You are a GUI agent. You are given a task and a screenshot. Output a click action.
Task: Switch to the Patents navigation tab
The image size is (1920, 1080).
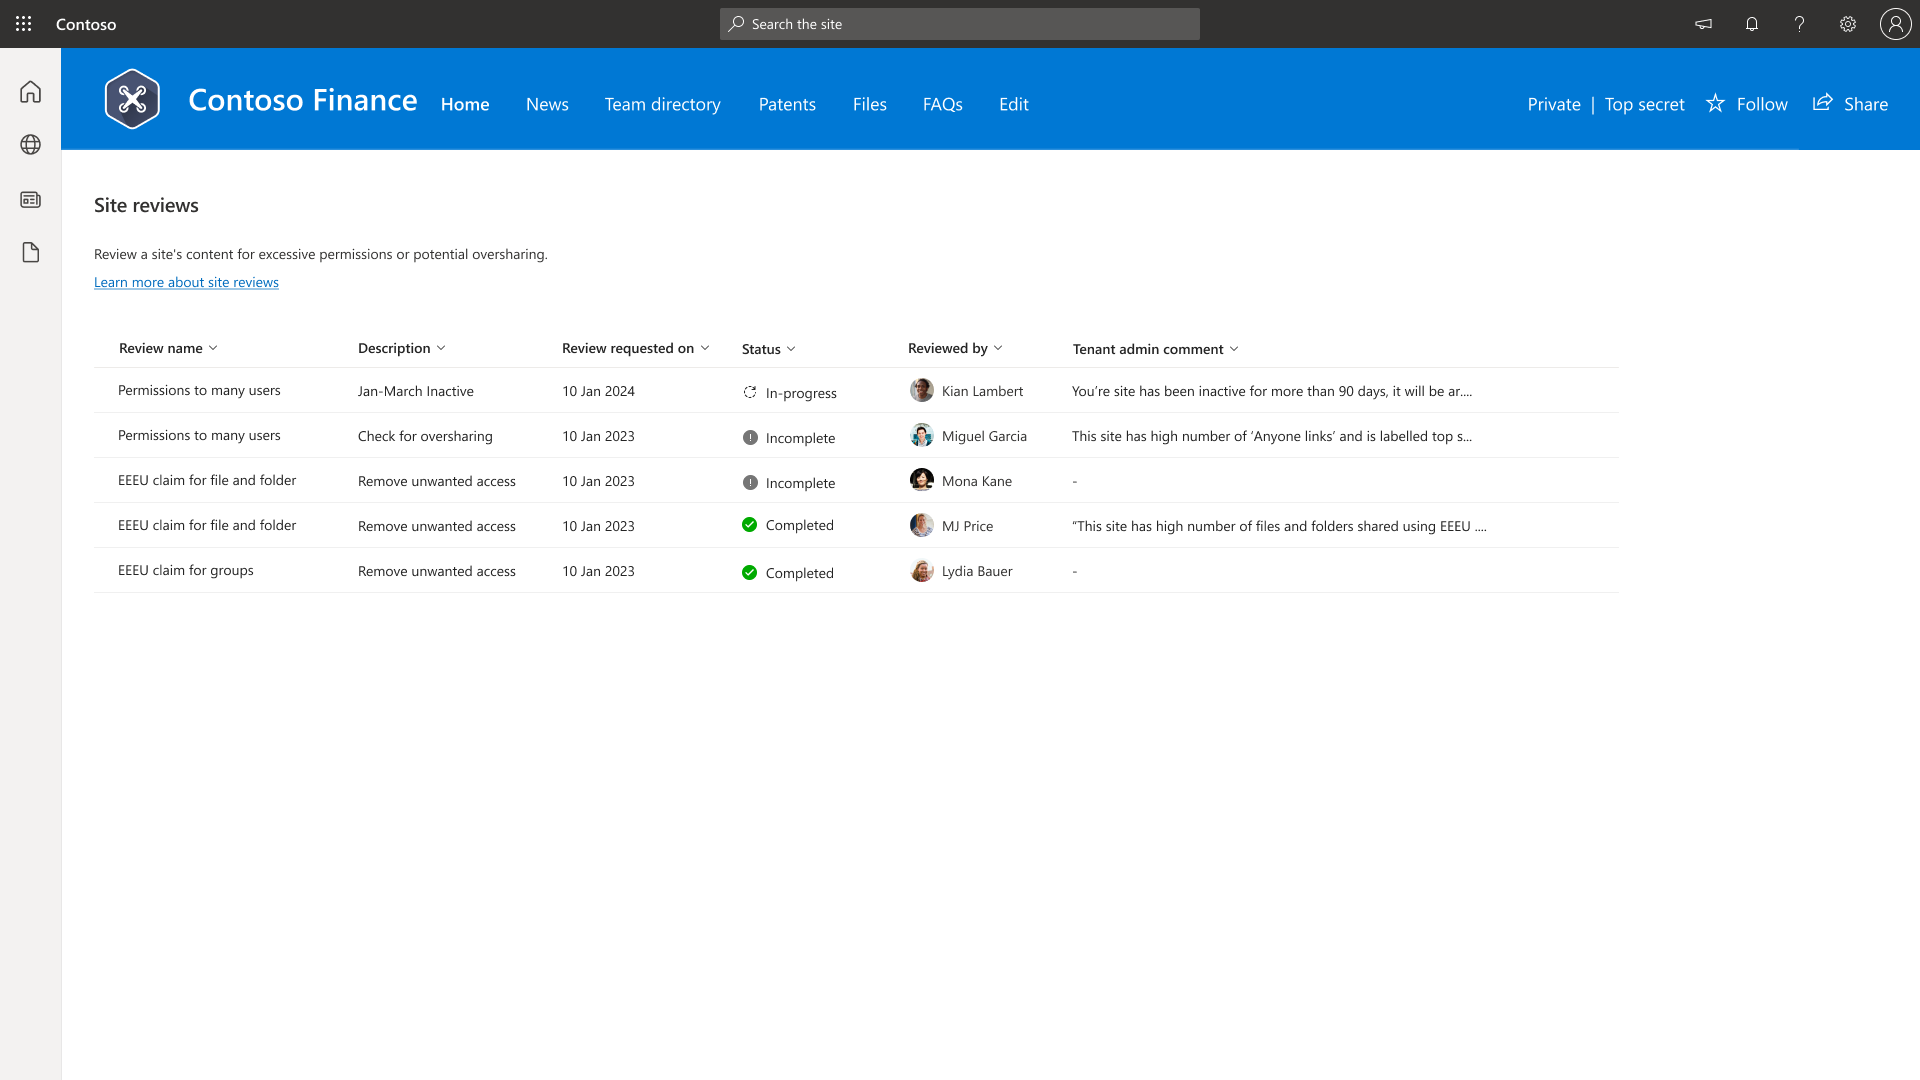787,104
